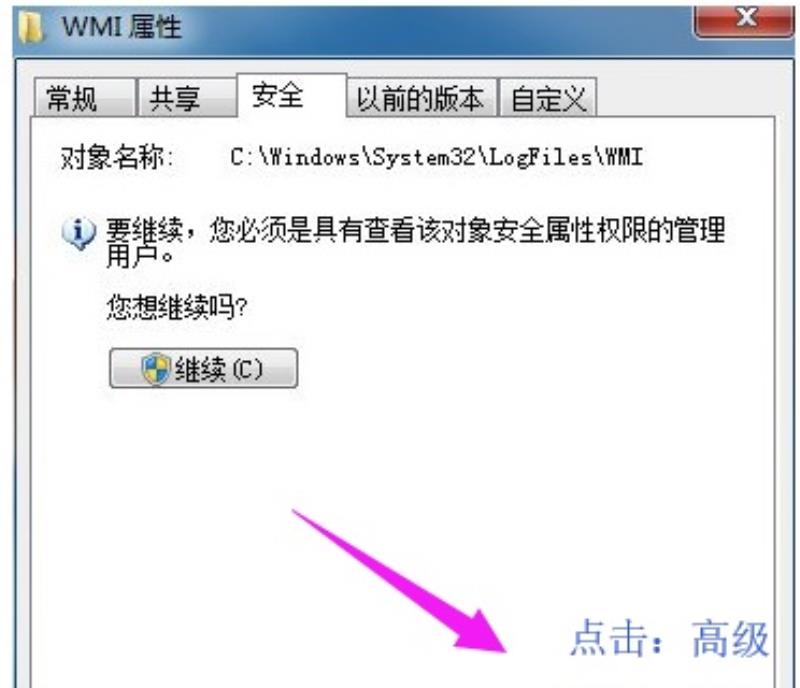Switch to the 常规 tab
Screen dimensions: 800x688
click(84, 97)
